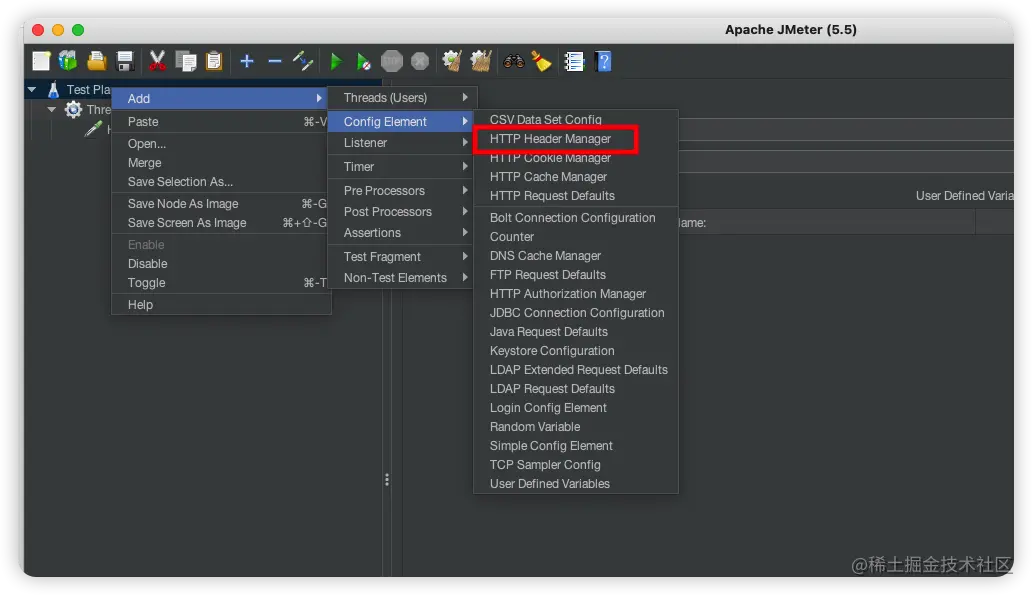The image size is (1032, 595).
Task: Open the Post Processors submenu
Action: [x=401, y=212]
